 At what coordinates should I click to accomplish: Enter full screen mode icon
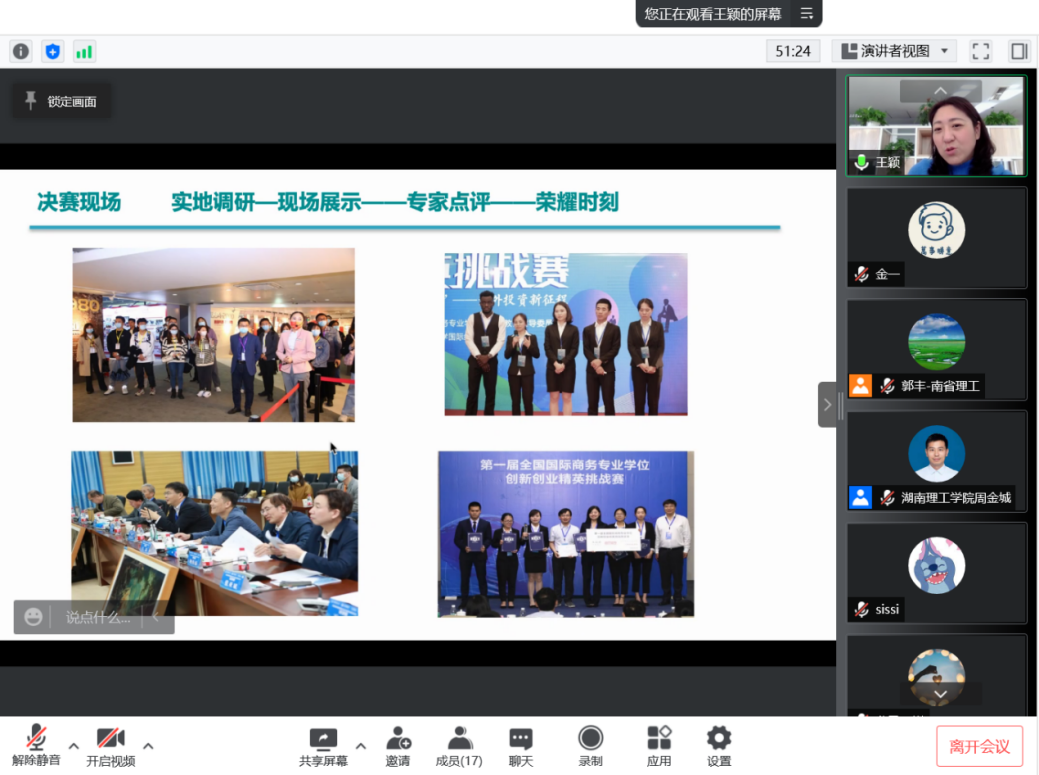coord(981,51)
